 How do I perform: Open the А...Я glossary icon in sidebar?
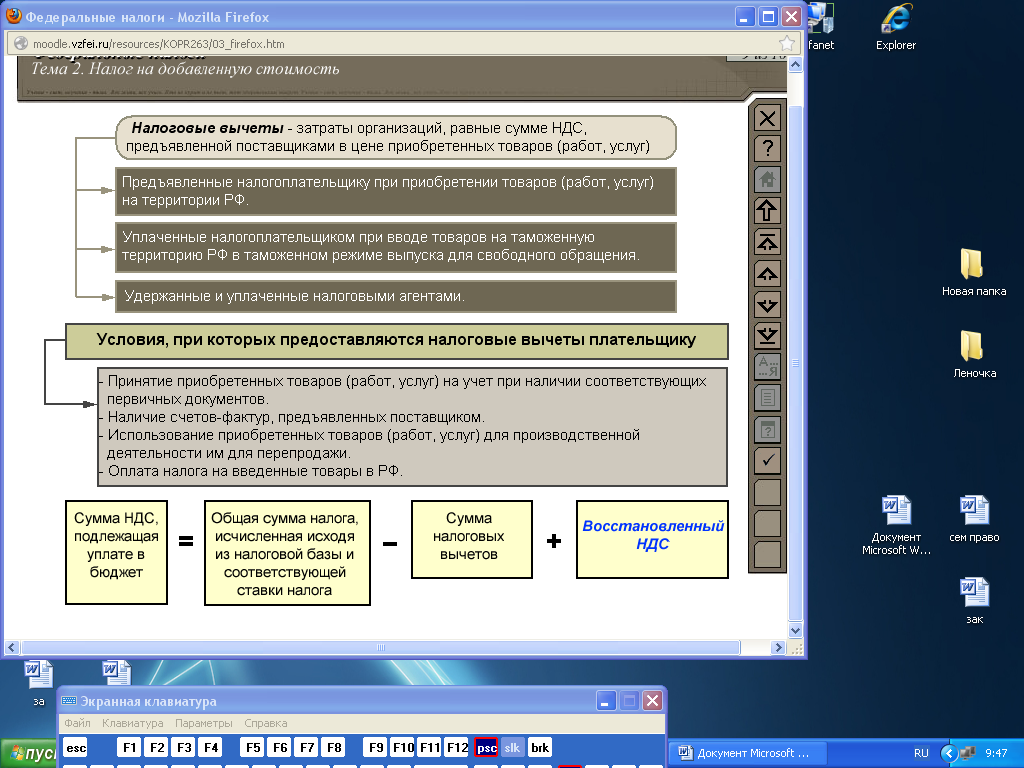[767, 366]
